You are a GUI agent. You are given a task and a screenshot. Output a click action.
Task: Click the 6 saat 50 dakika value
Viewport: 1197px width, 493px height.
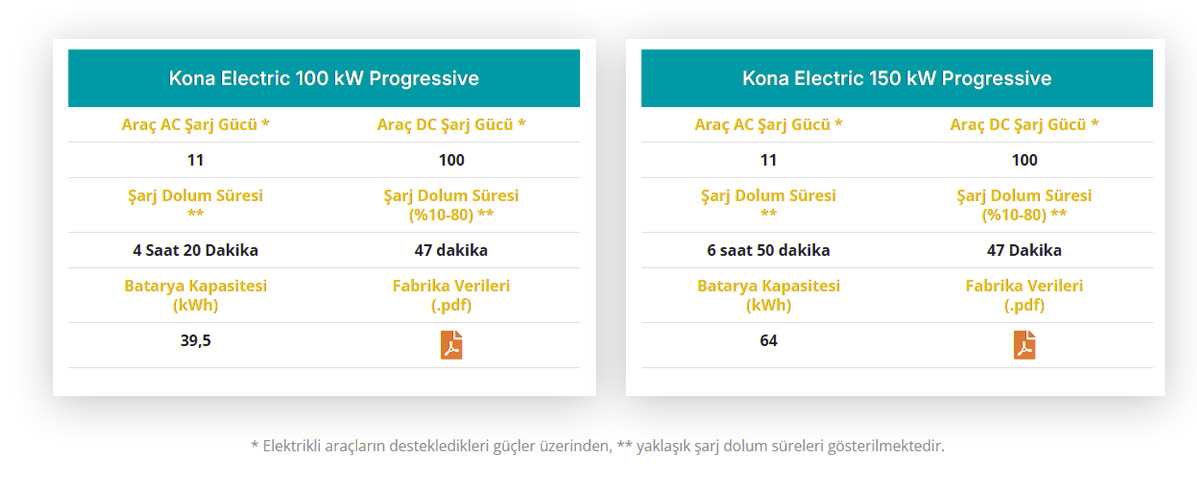coord(769,250)
